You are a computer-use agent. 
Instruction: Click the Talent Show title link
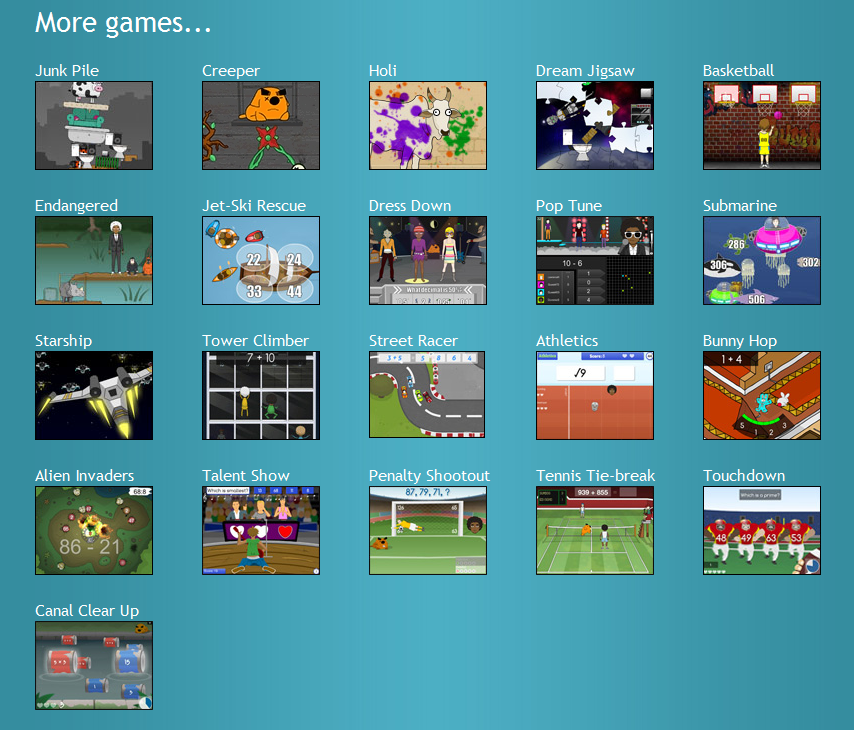[246, 476]
